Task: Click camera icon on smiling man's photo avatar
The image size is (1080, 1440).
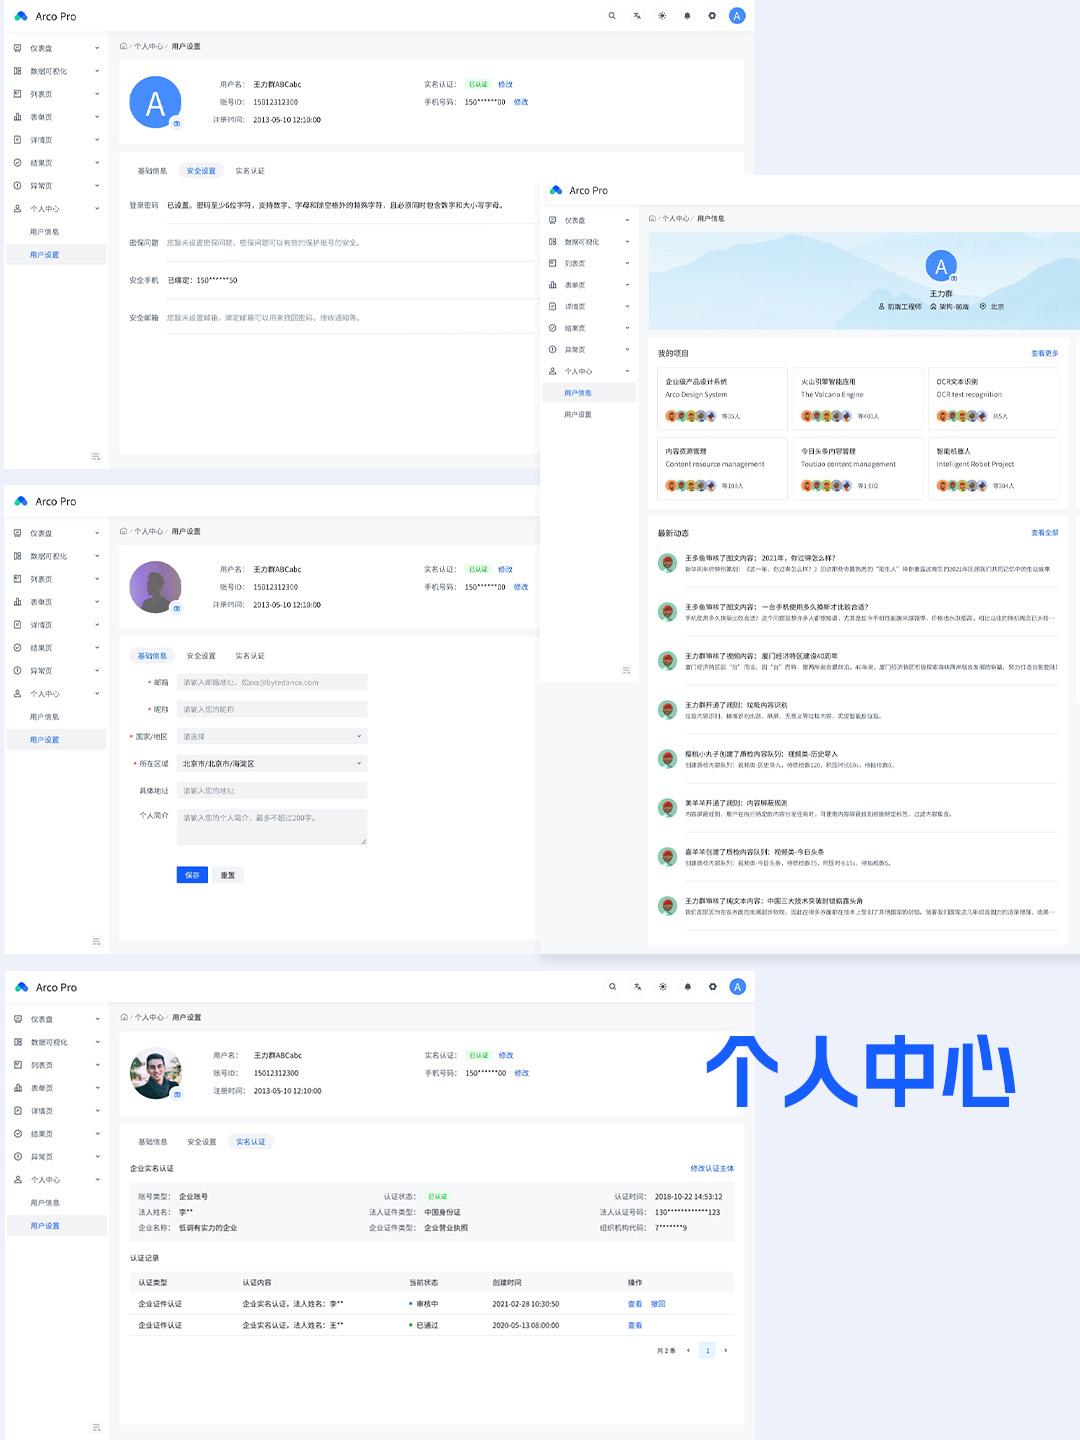Action: [x=177, y=1094]
